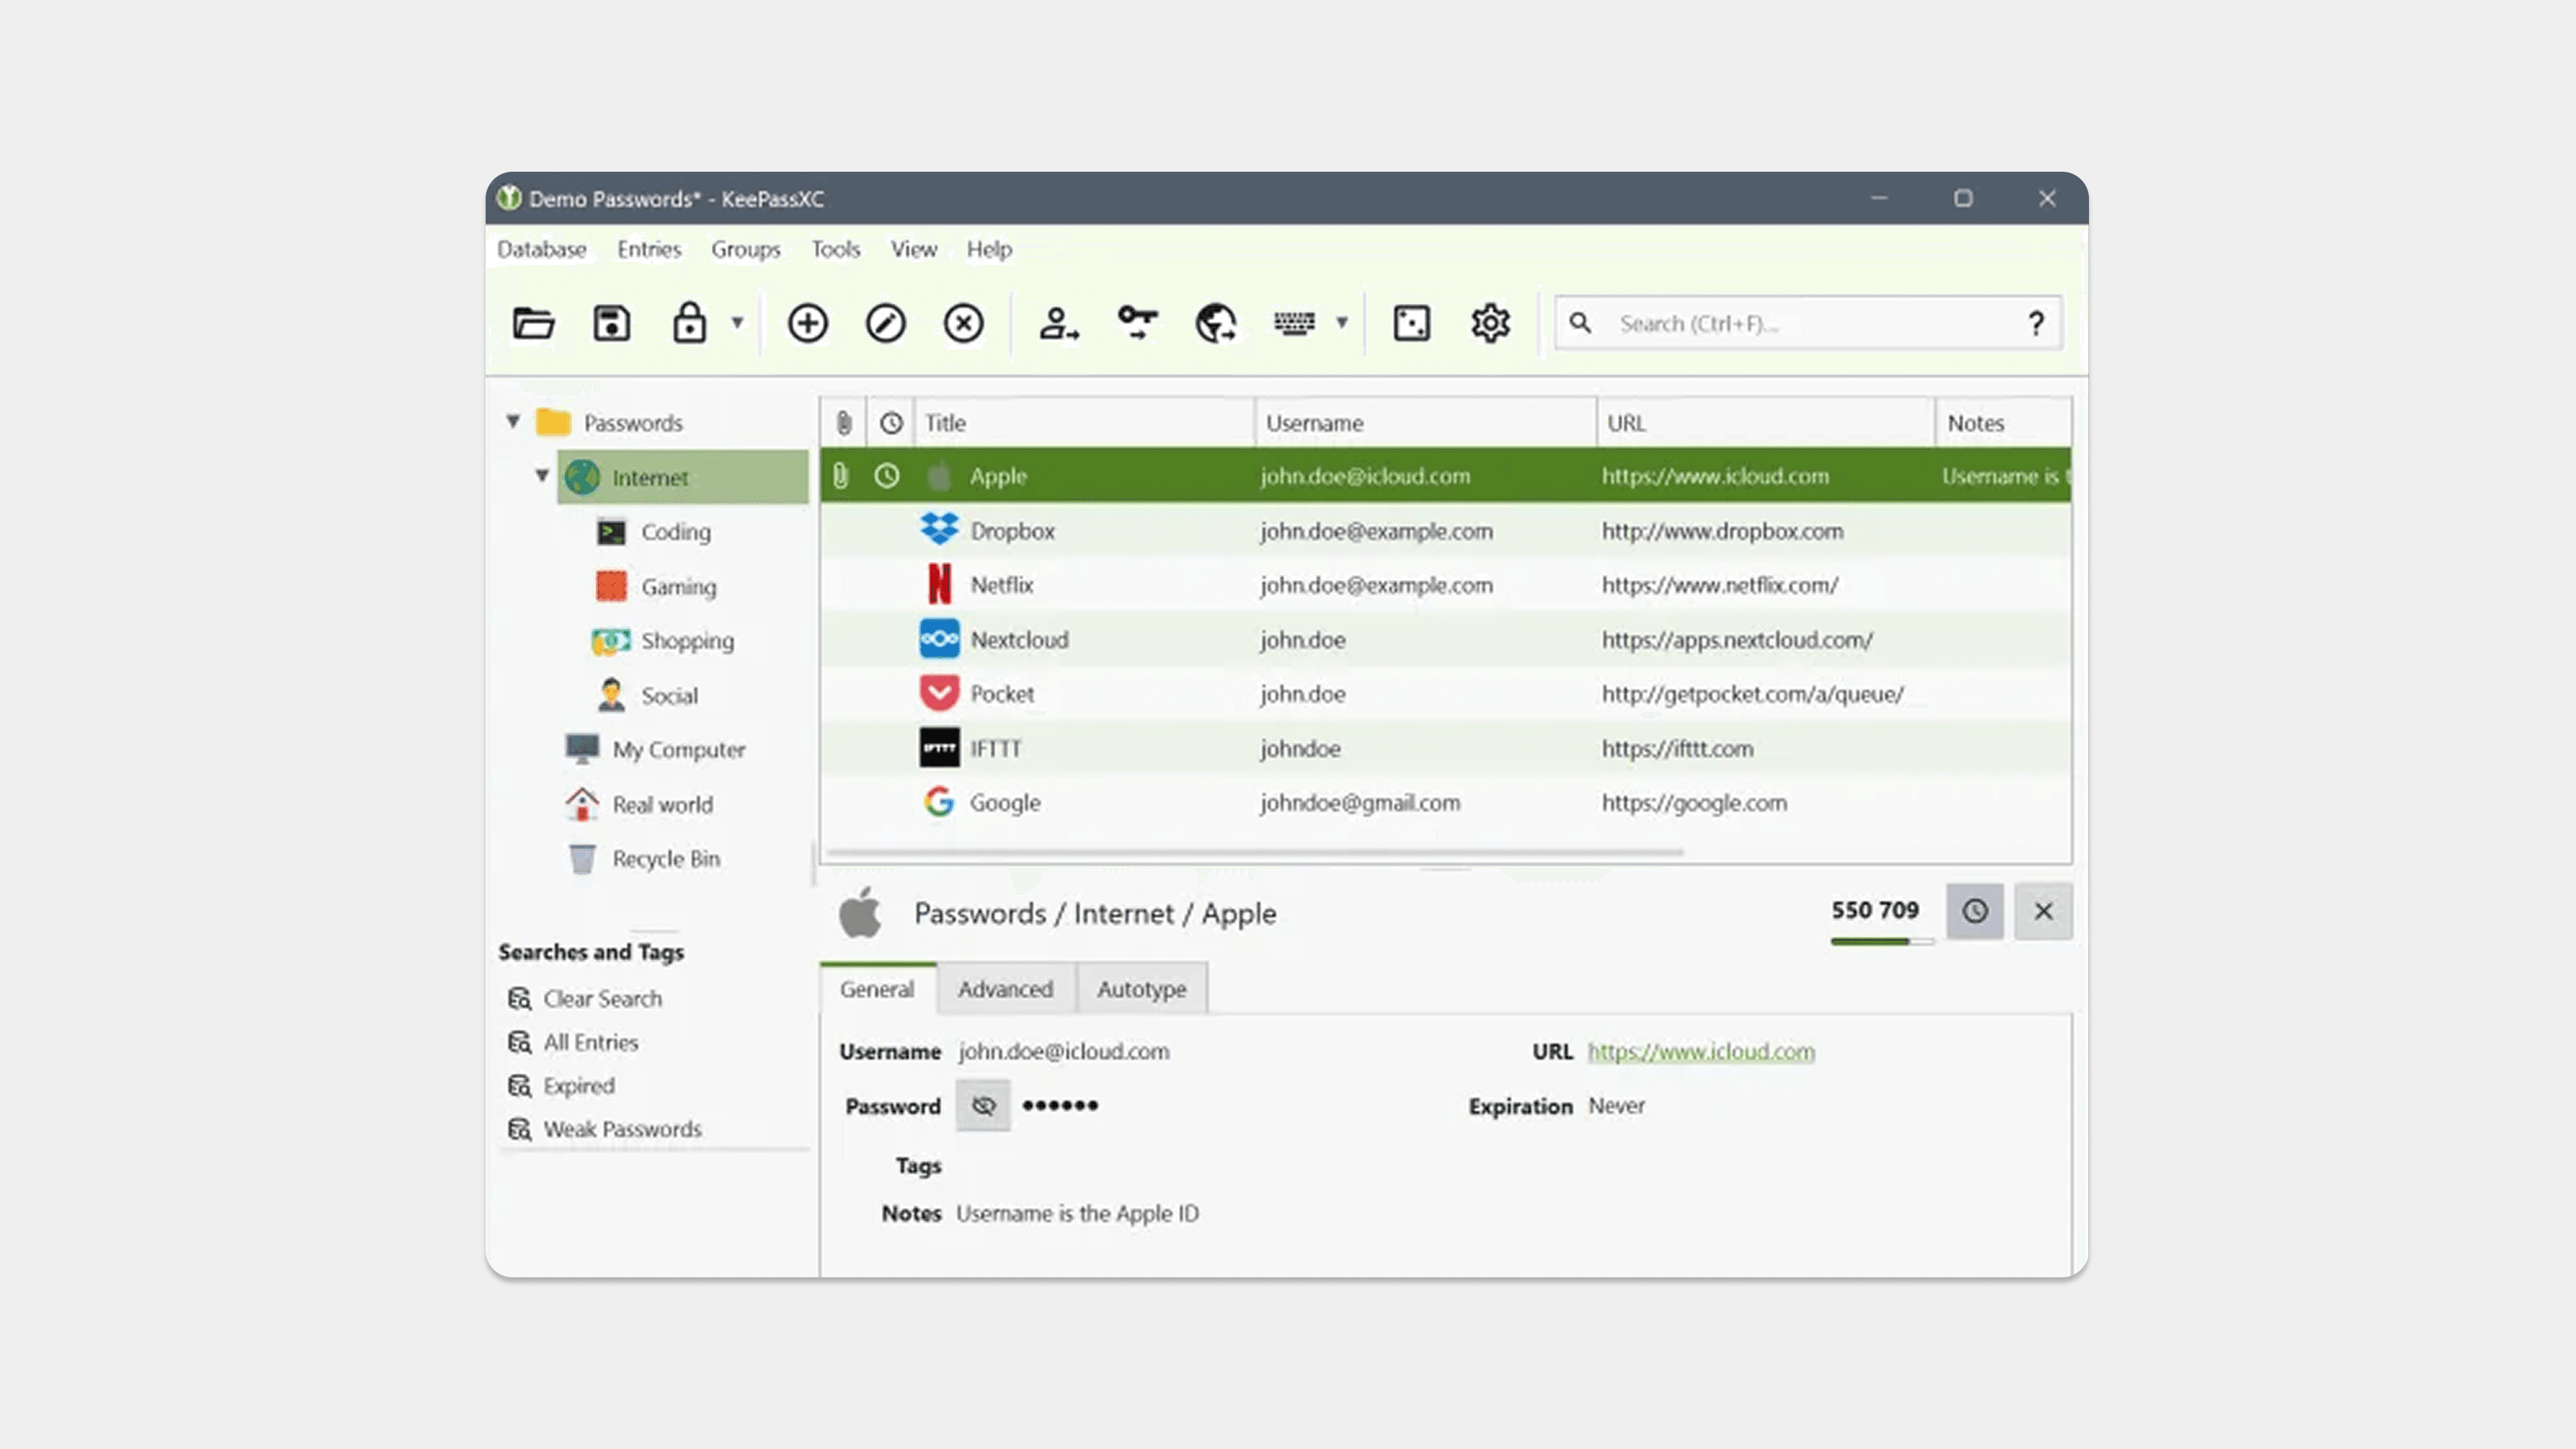Delete selected entry with X circle icon

click(963, 323)
